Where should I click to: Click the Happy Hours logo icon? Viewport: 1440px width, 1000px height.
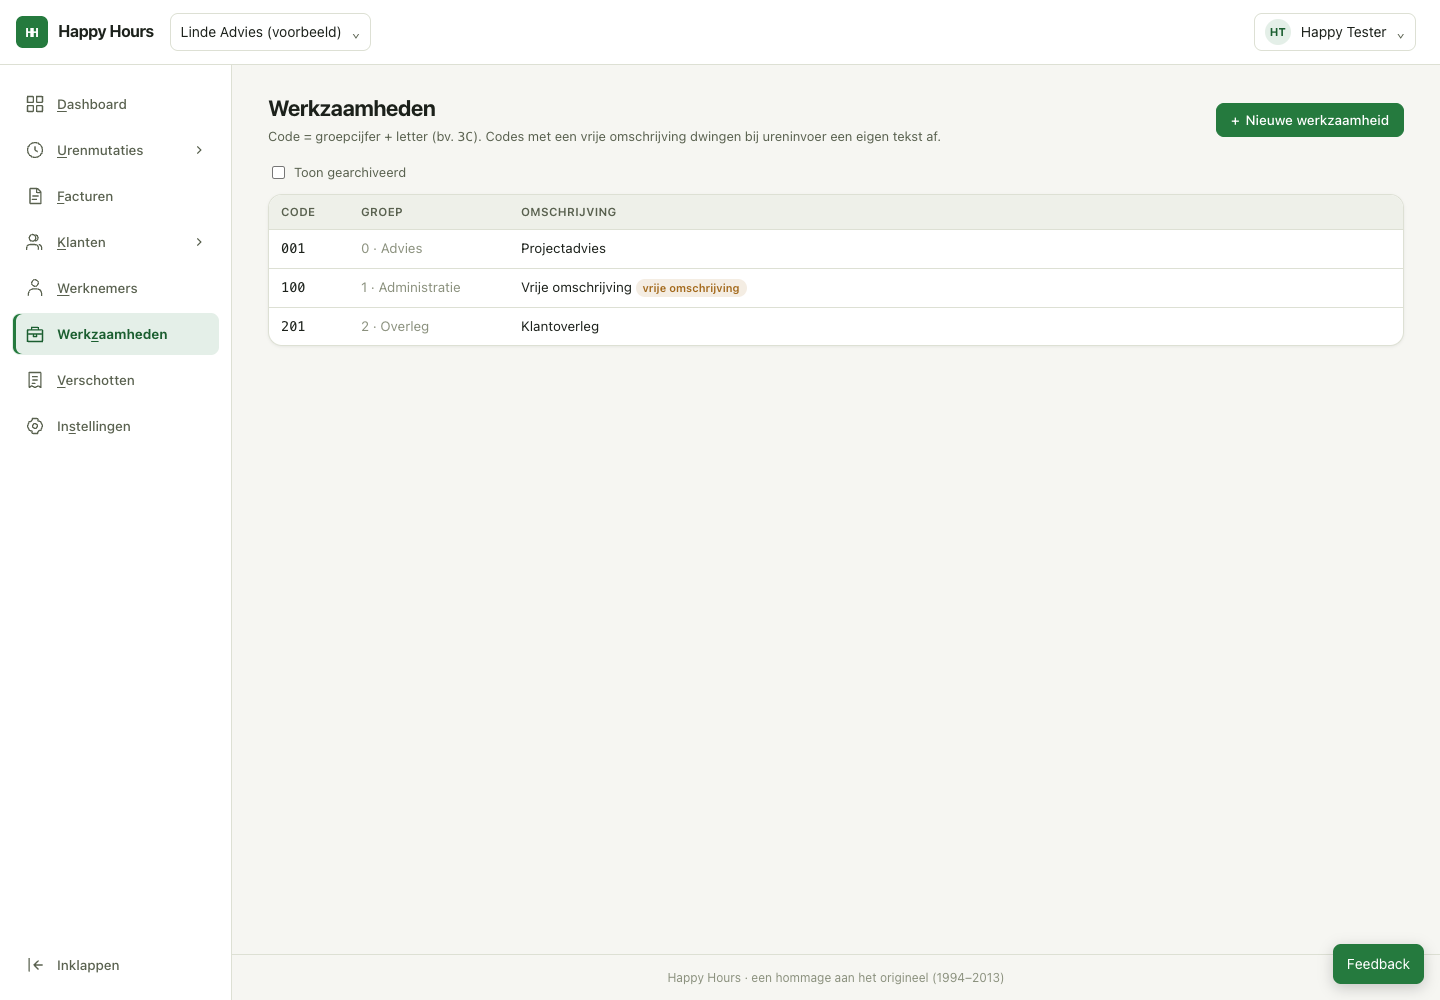(x=32, y=32)
